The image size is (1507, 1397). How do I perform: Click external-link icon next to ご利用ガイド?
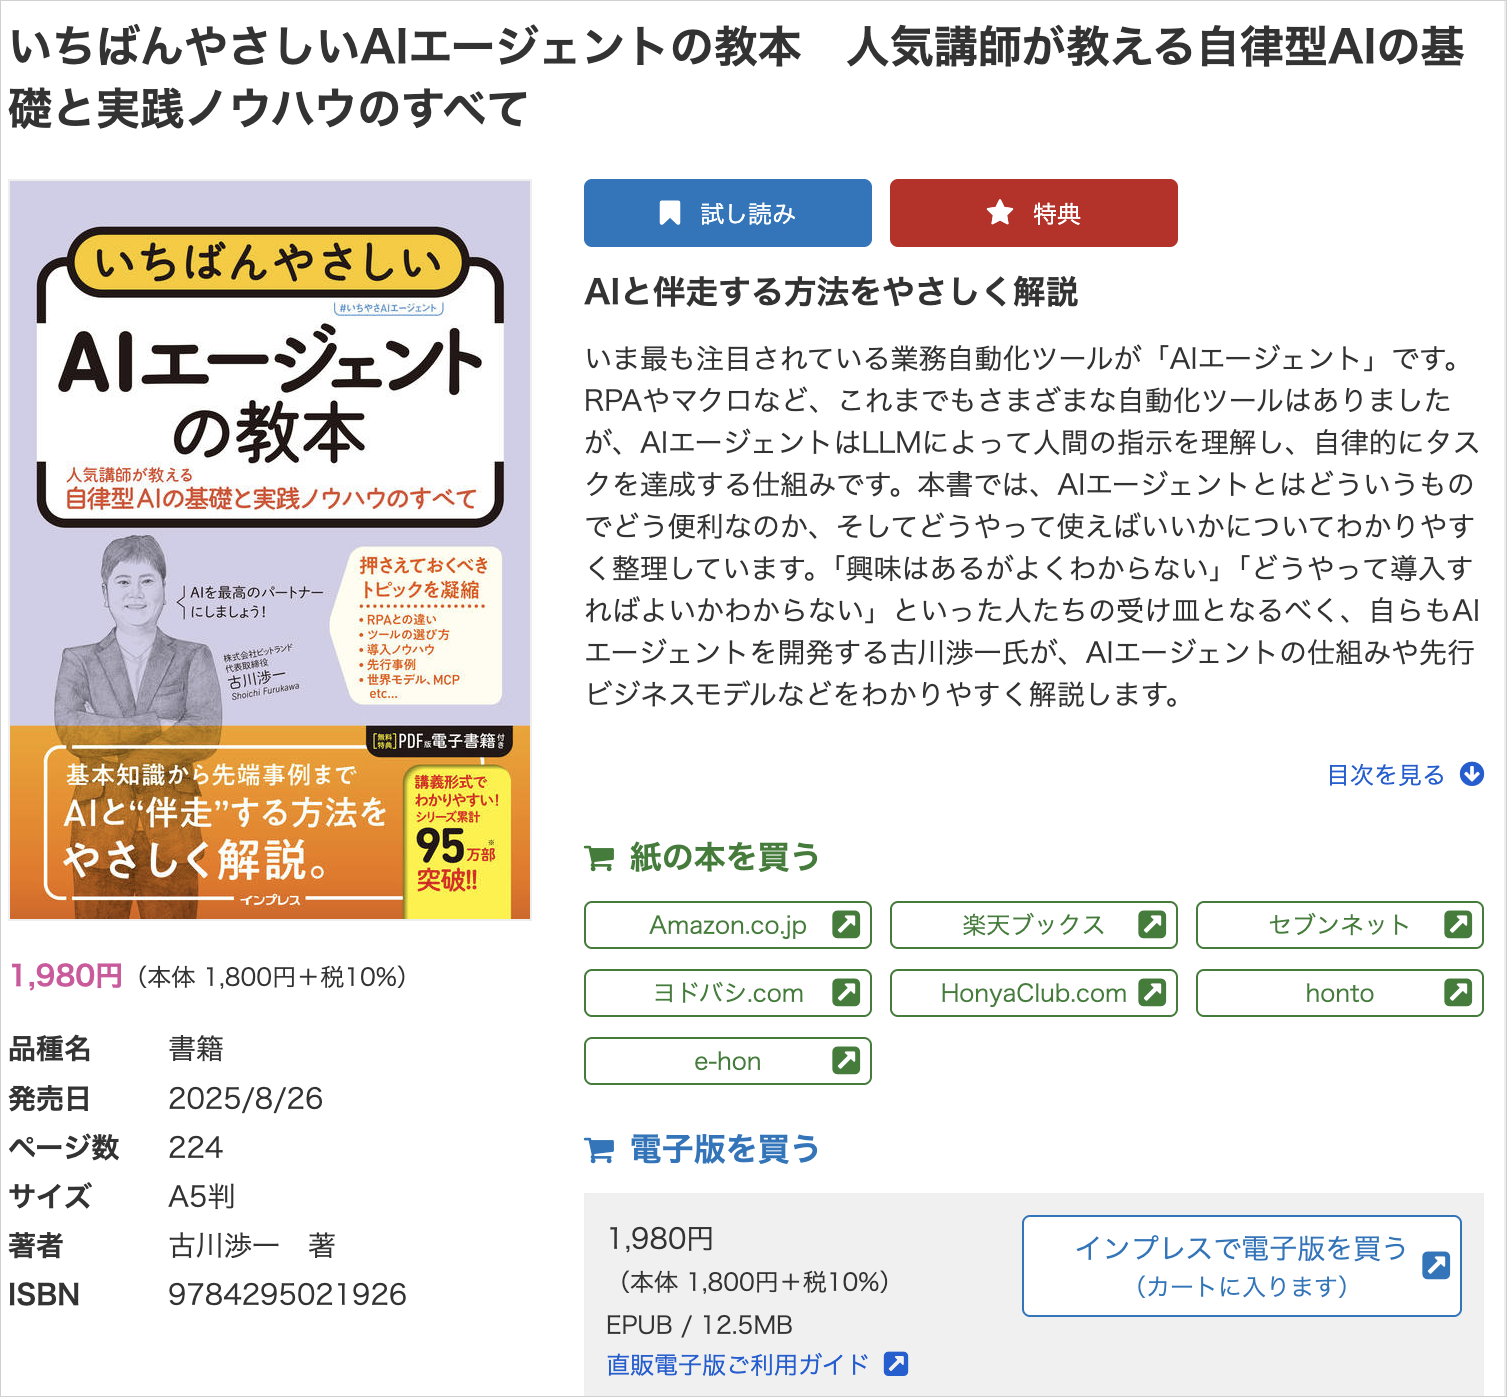click(896, 1364)
